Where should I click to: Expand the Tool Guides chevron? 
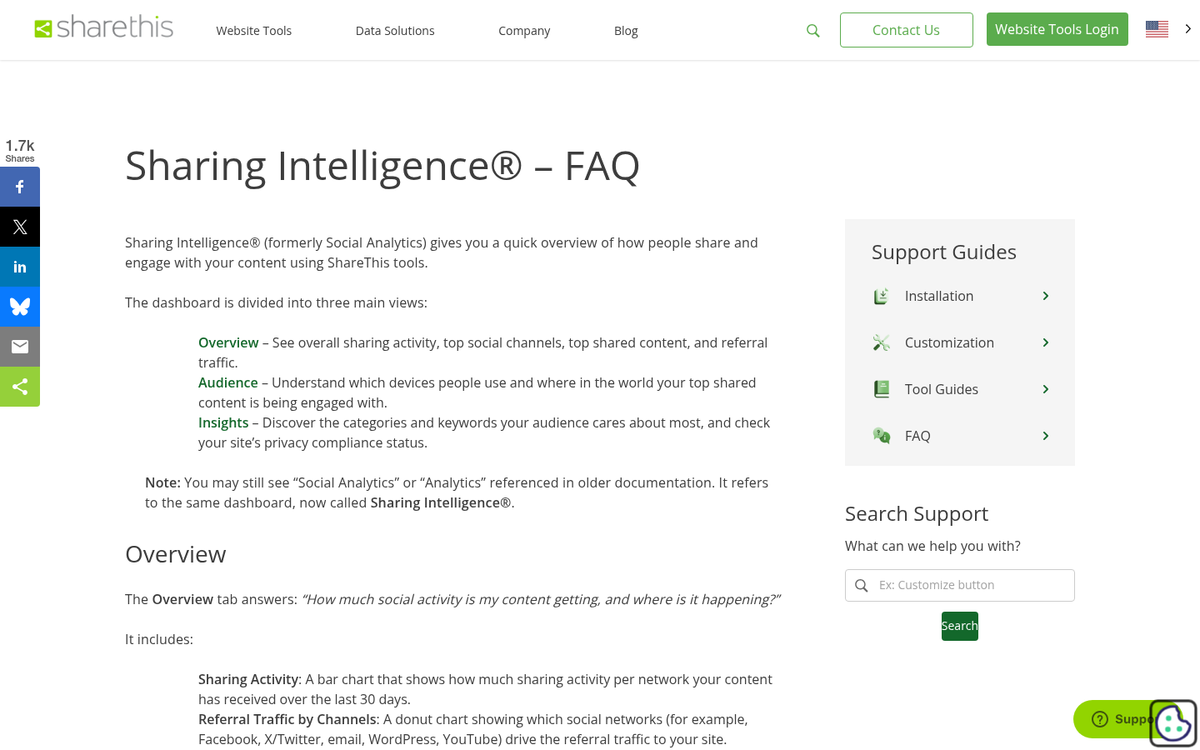pyautogui.click(x=1045, y=389)
